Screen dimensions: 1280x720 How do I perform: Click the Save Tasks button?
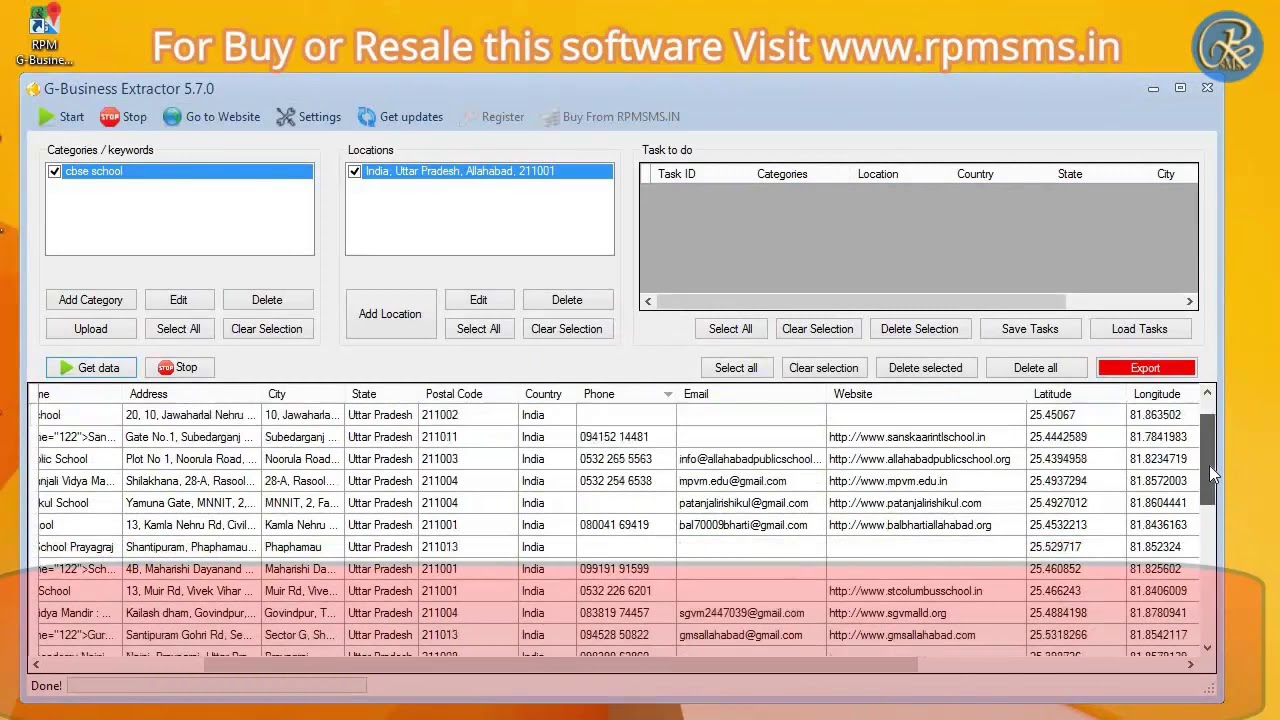[x=1030, y=329]
